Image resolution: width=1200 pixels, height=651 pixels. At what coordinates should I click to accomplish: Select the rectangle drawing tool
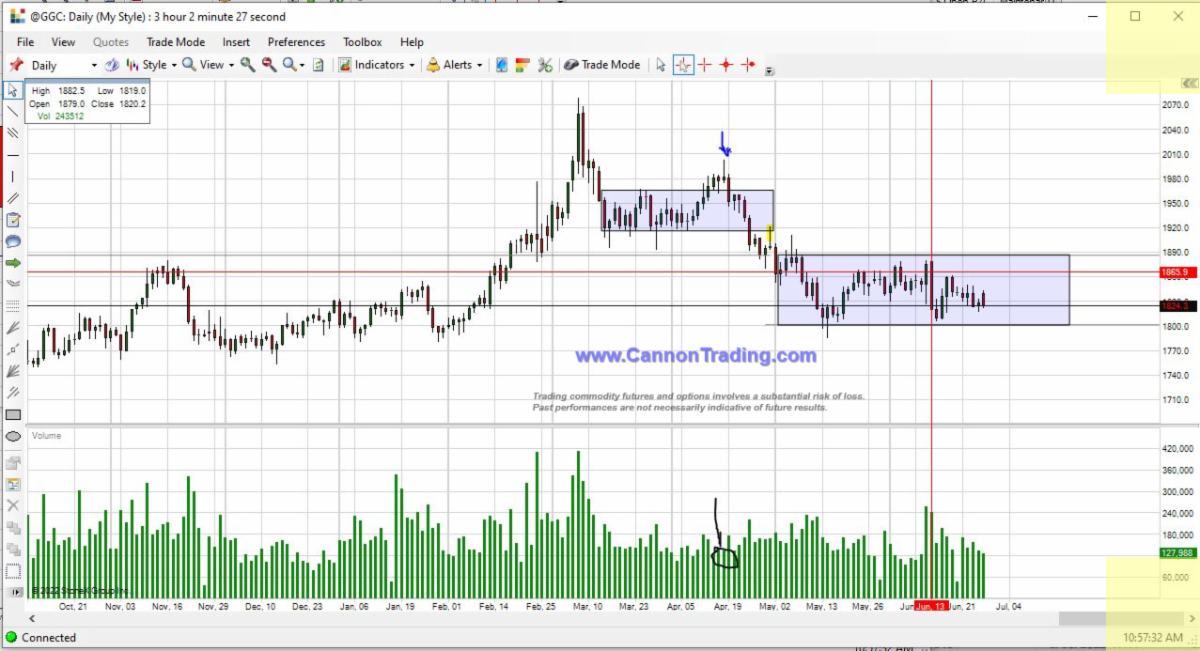[x=13, y=414]
